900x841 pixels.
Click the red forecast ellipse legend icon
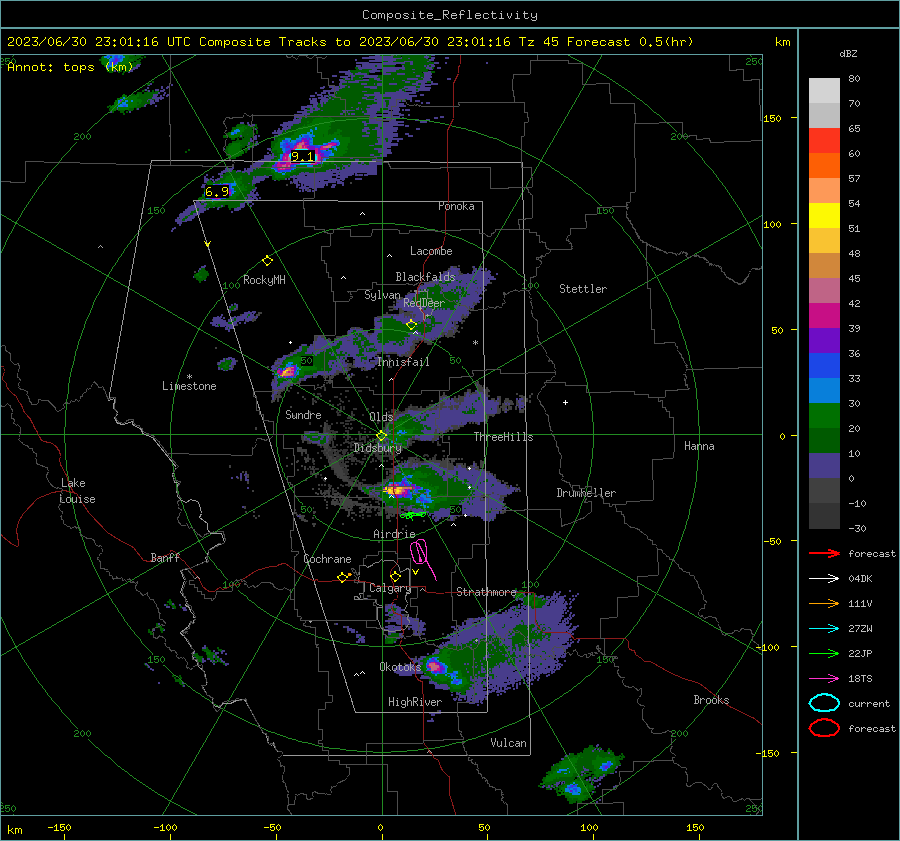pyautogui.click(x=824, y=728)
